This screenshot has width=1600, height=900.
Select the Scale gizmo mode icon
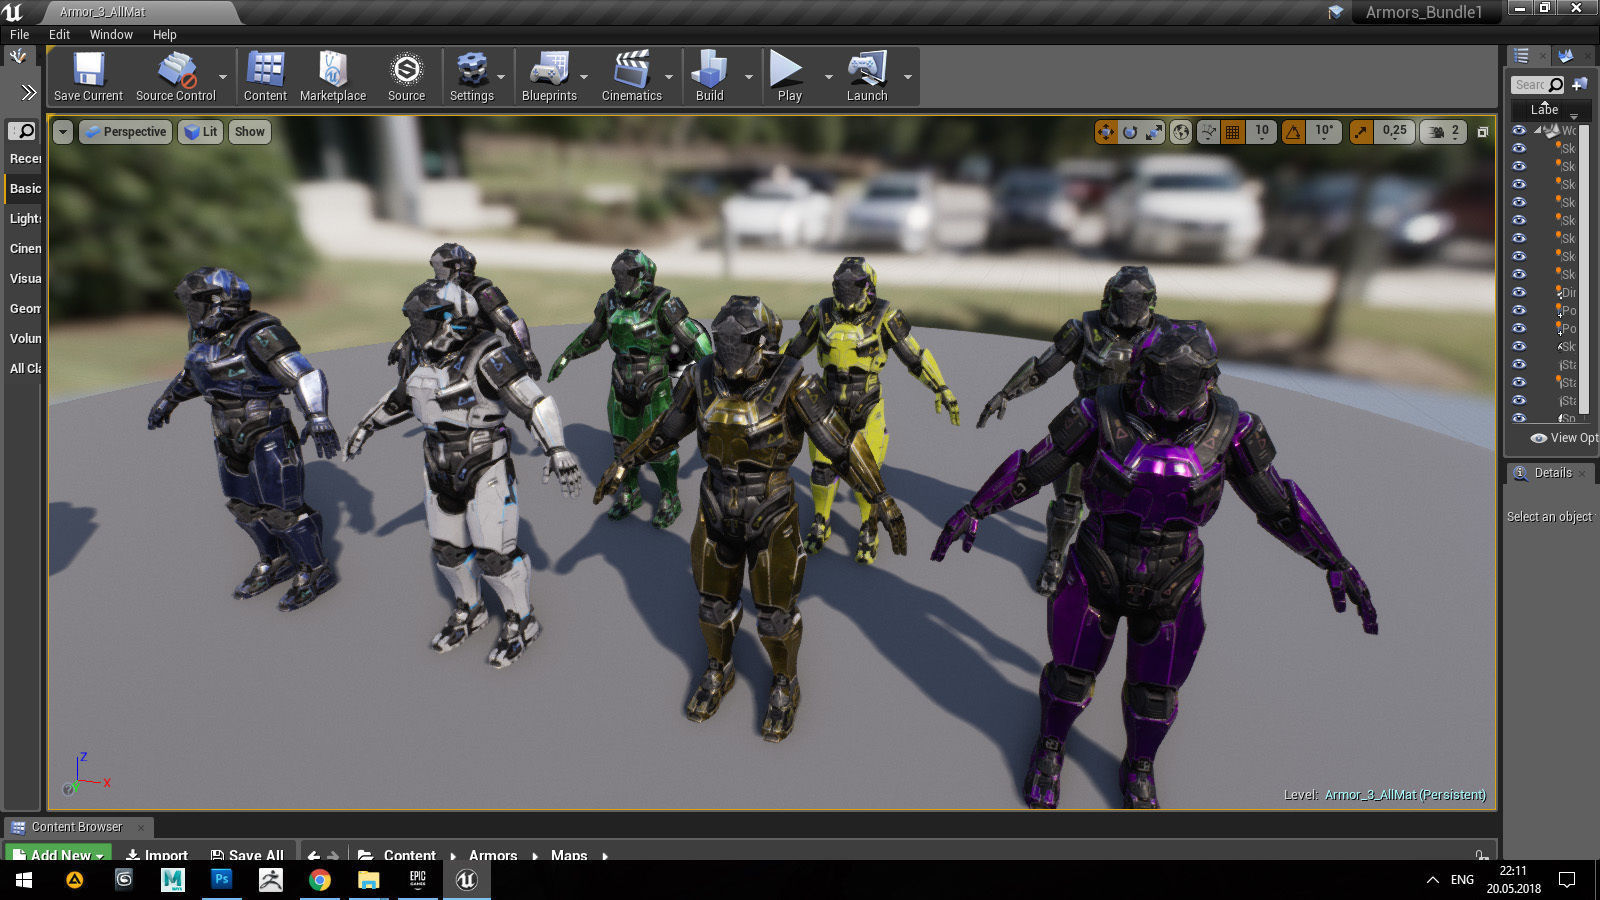(x=1154, y=132)
